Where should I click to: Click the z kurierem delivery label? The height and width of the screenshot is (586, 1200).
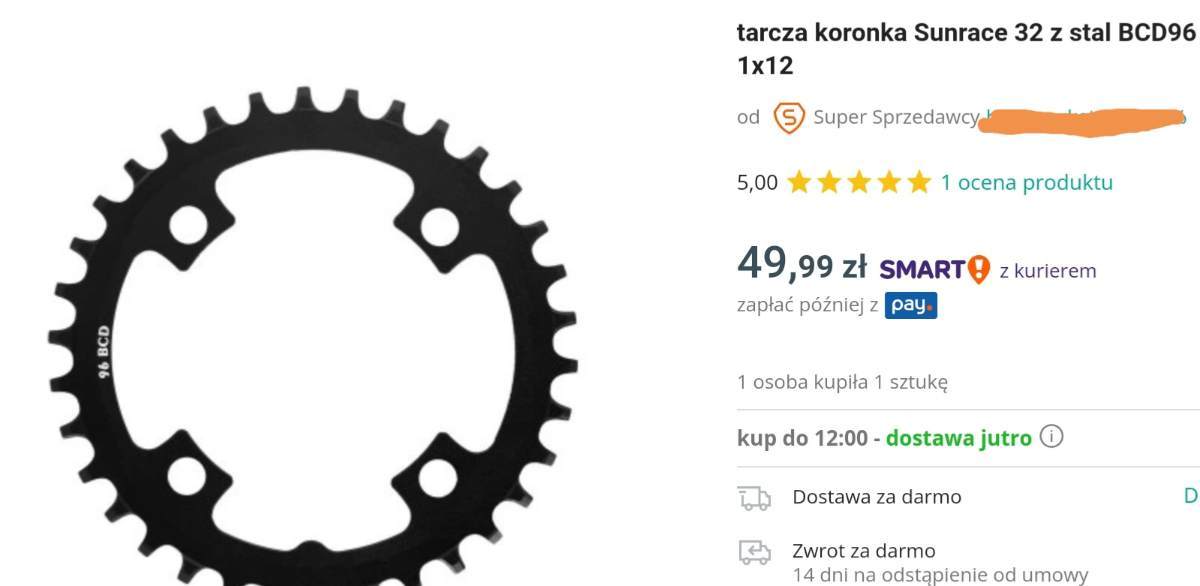click(x=1048, y=271)
